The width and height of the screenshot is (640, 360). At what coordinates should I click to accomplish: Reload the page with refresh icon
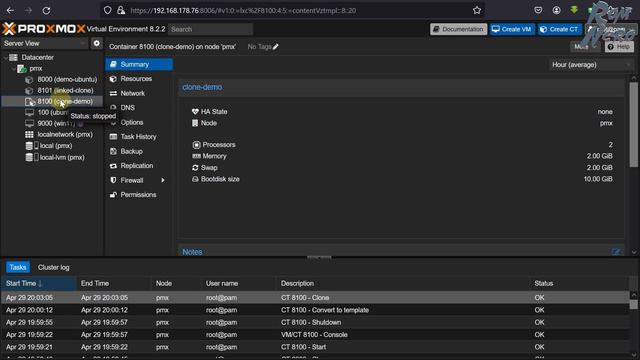tap(46, 11)
